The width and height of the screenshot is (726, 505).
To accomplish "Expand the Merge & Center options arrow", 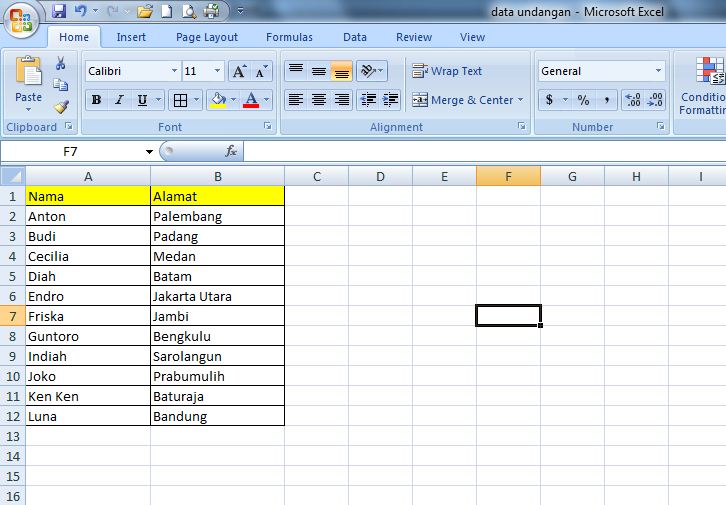I will point(520,100).
